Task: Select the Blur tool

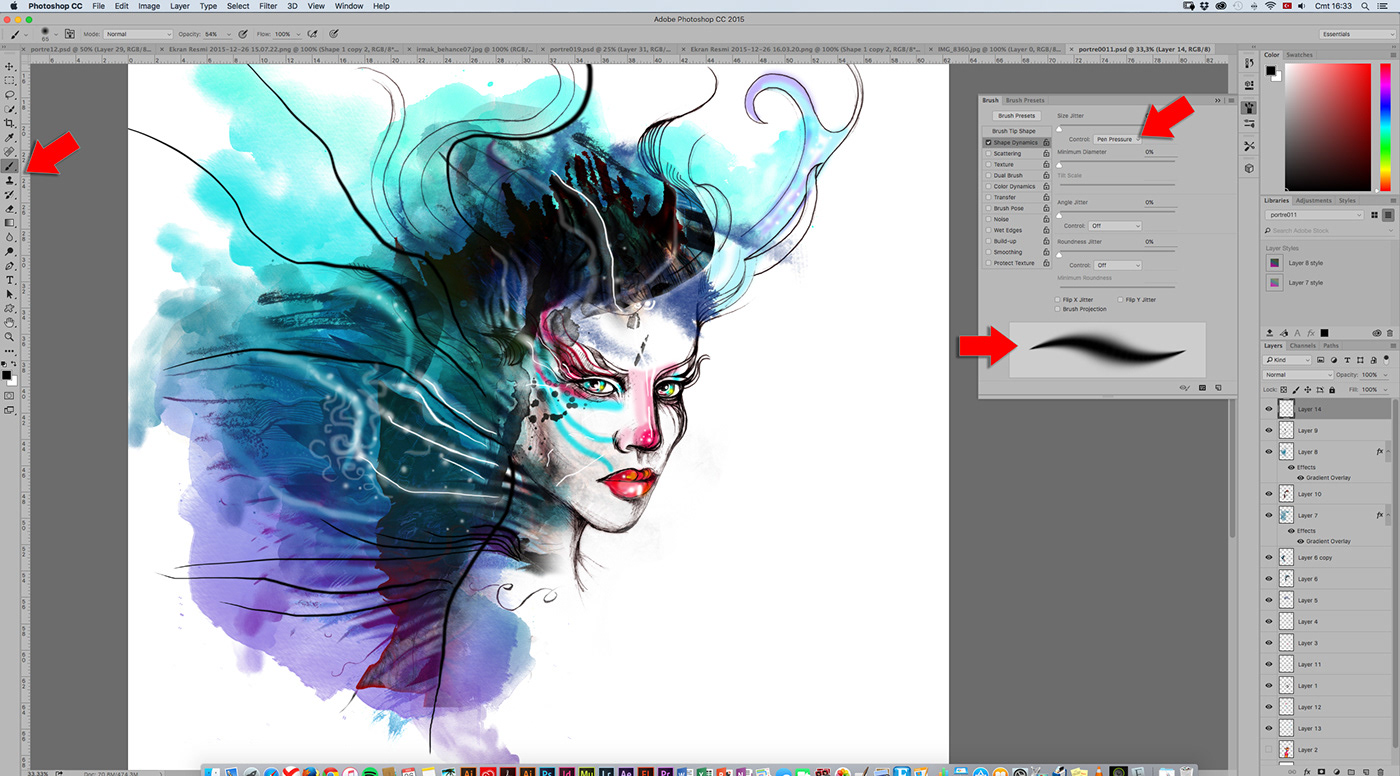Action: click(x=10, y=237)
